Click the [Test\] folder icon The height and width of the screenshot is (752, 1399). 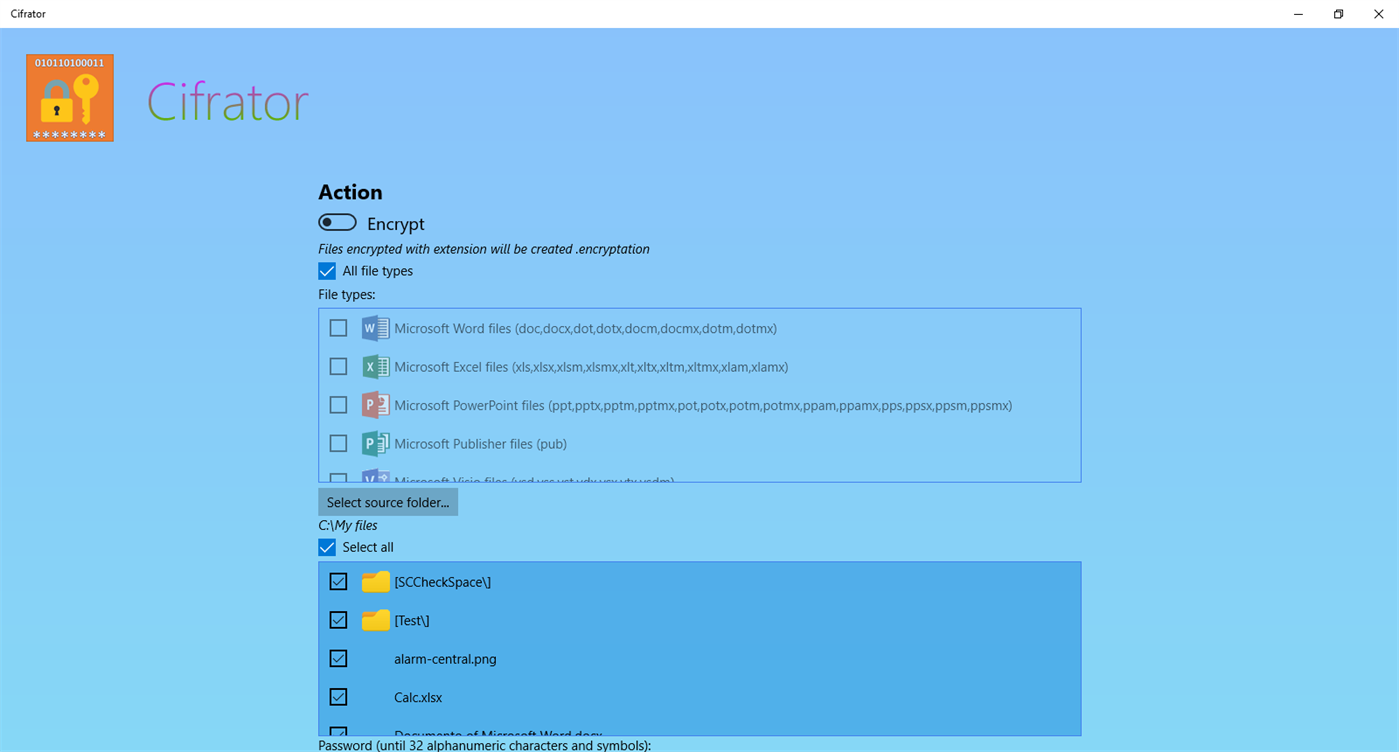pyautogui.click(x=374, y=620)
